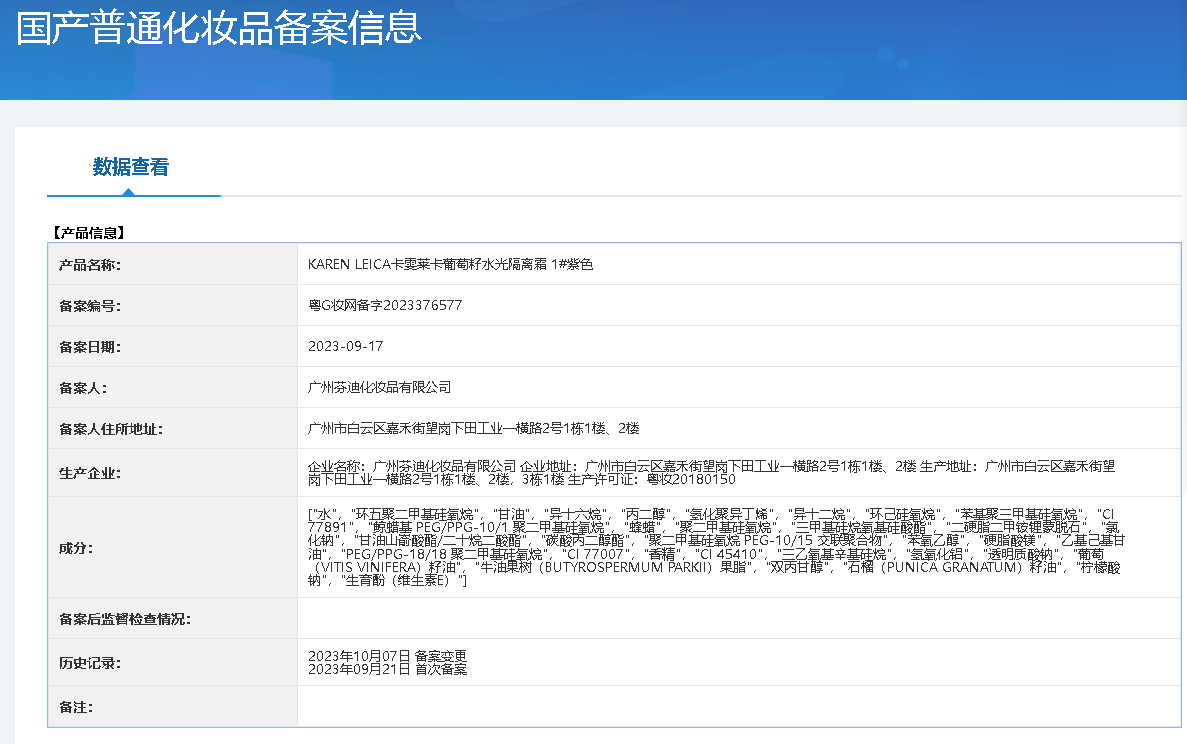Click the 历史记录 label
Viewport: 1187px width, 744px height.
click(x=89, y=663)
